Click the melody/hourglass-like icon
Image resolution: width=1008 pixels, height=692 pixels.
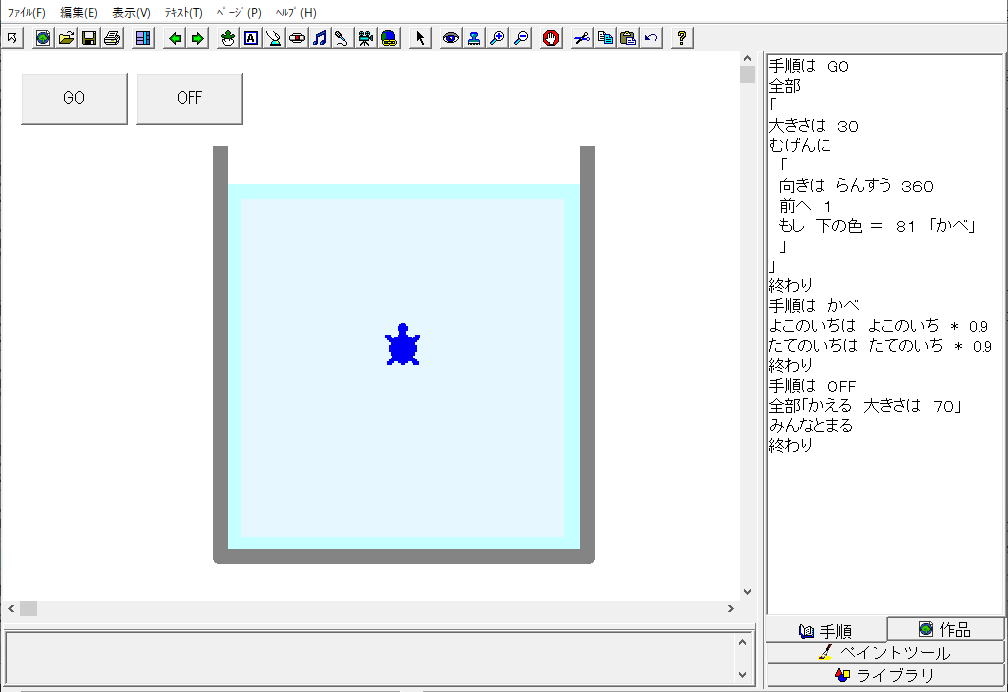coord(274,38)
